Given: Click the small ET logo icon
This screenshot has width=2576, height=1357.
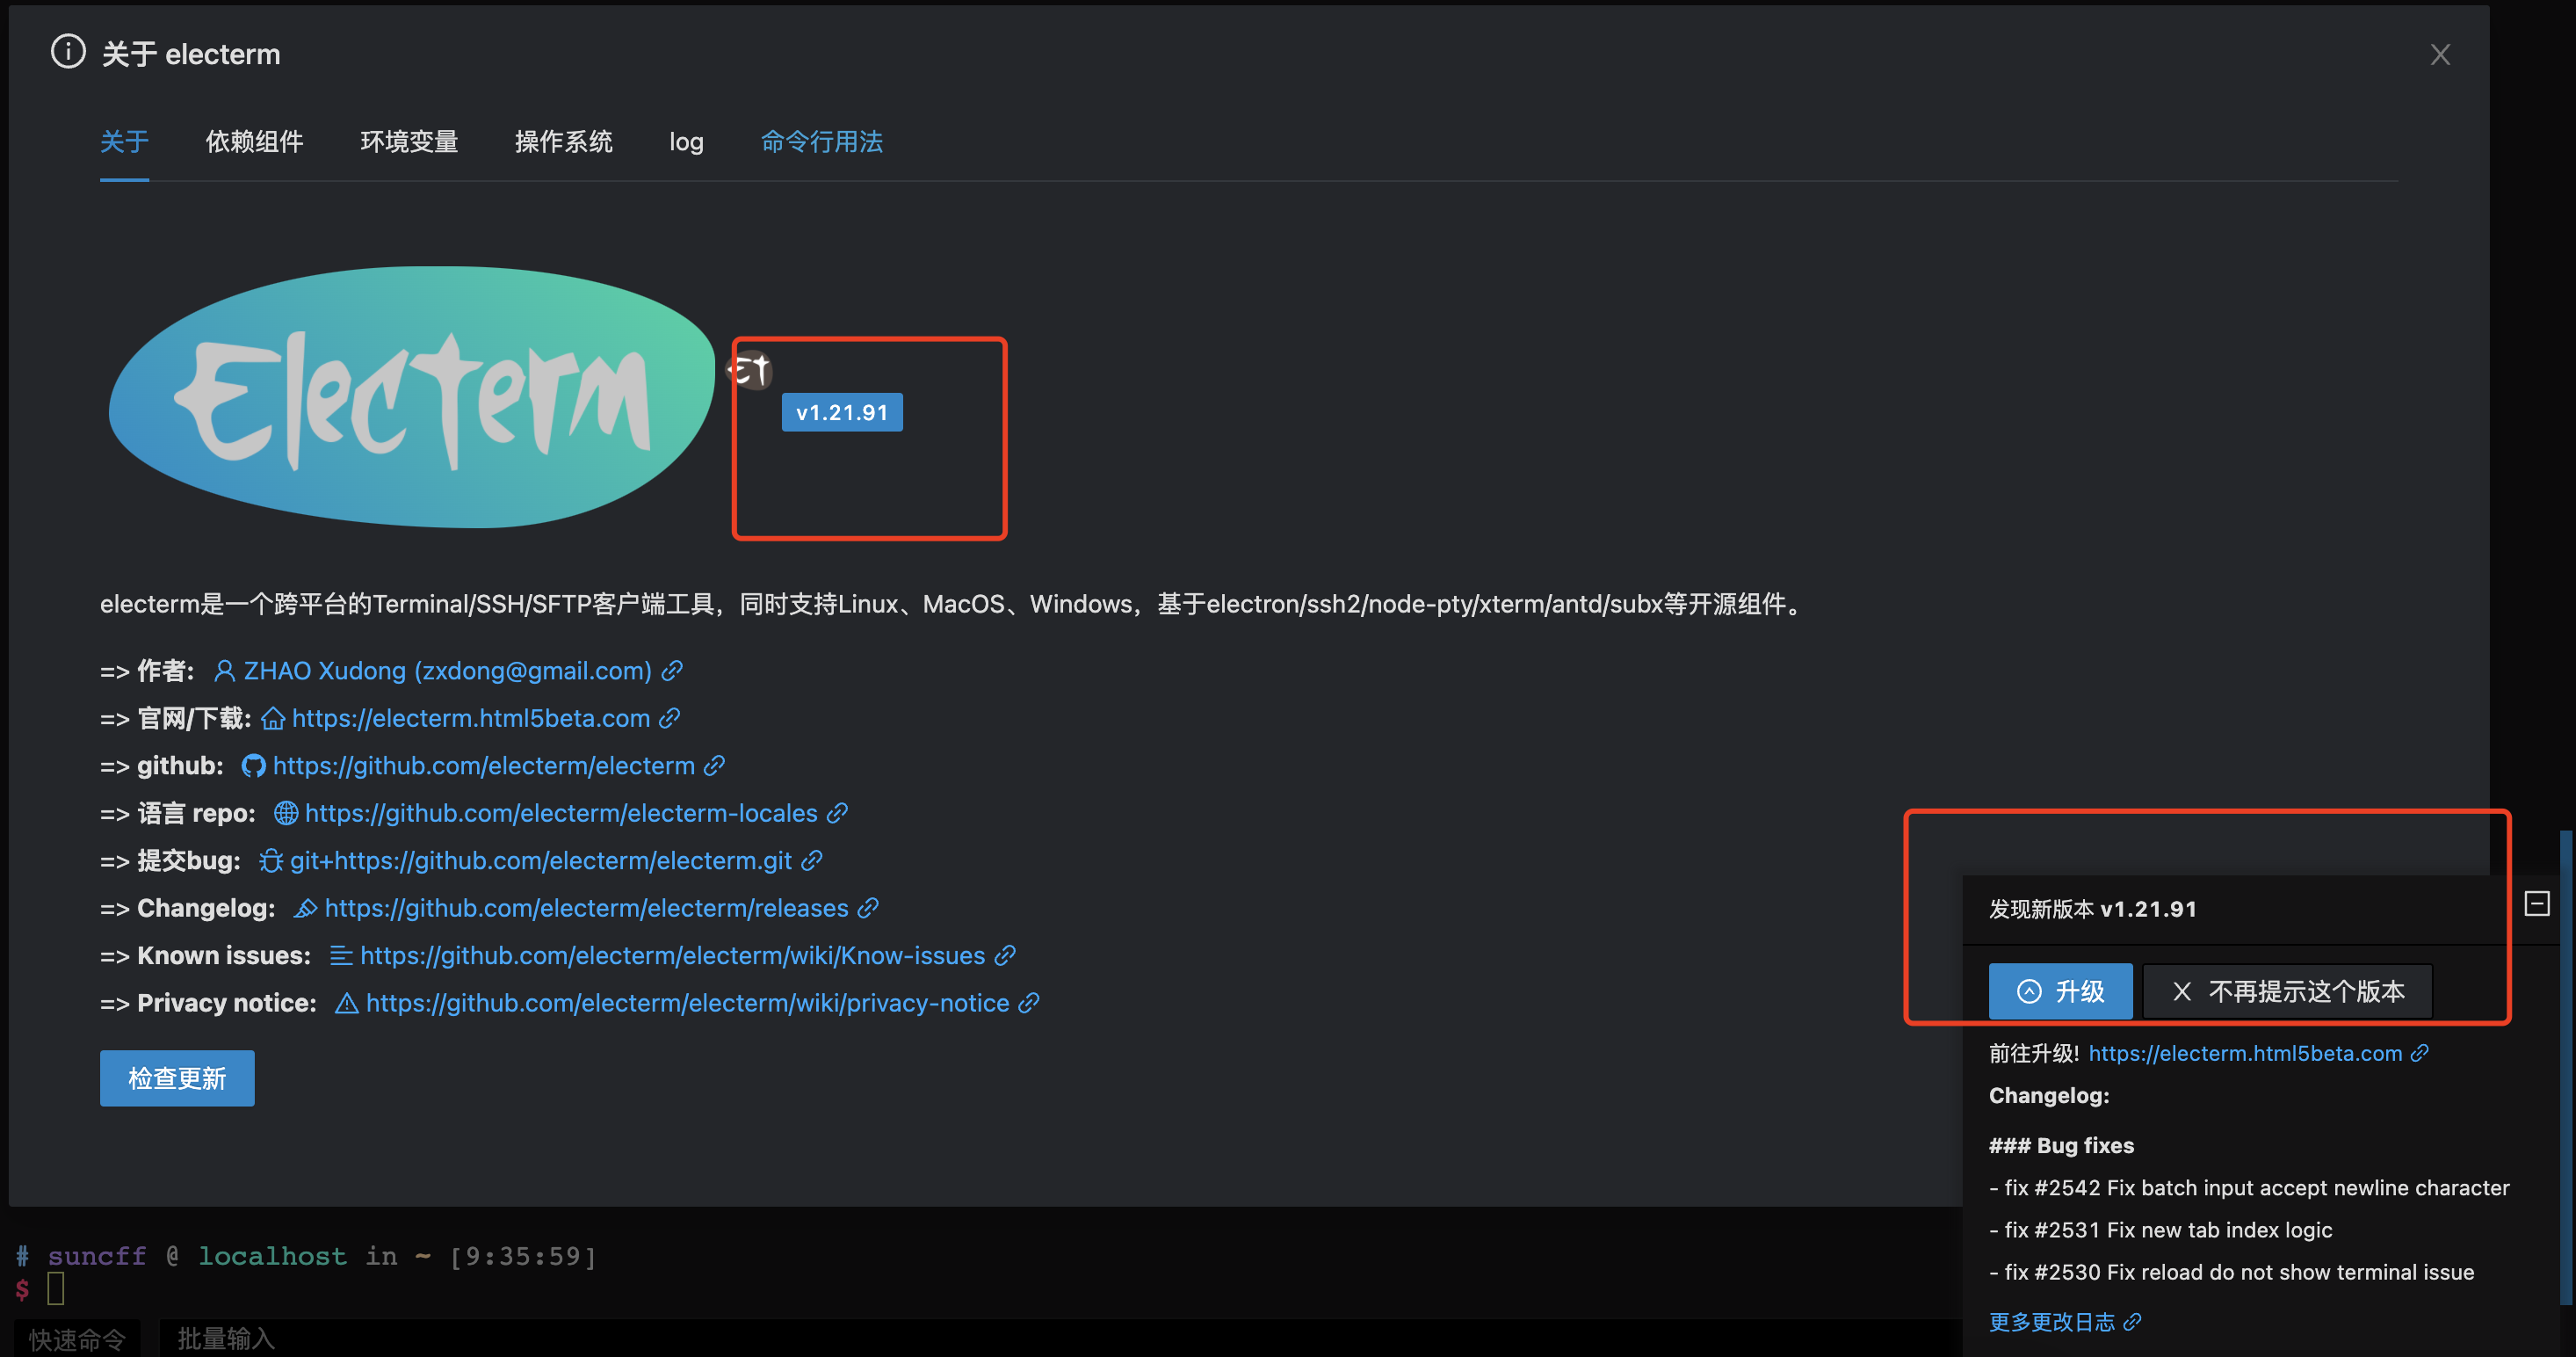Looking at the screenshot, I should [x=750, y=371].
